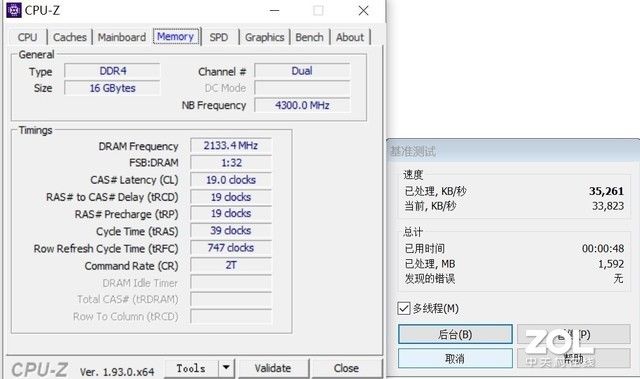640x379 pixels.
Task: Toggle the 多线程(M) checkbox
Action: point(404,308)
